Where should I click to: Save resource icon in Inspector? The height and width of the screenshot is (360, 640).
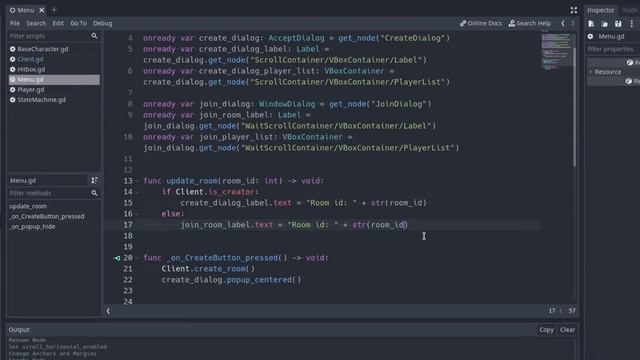pyautogui.click(x=618, y=24)
